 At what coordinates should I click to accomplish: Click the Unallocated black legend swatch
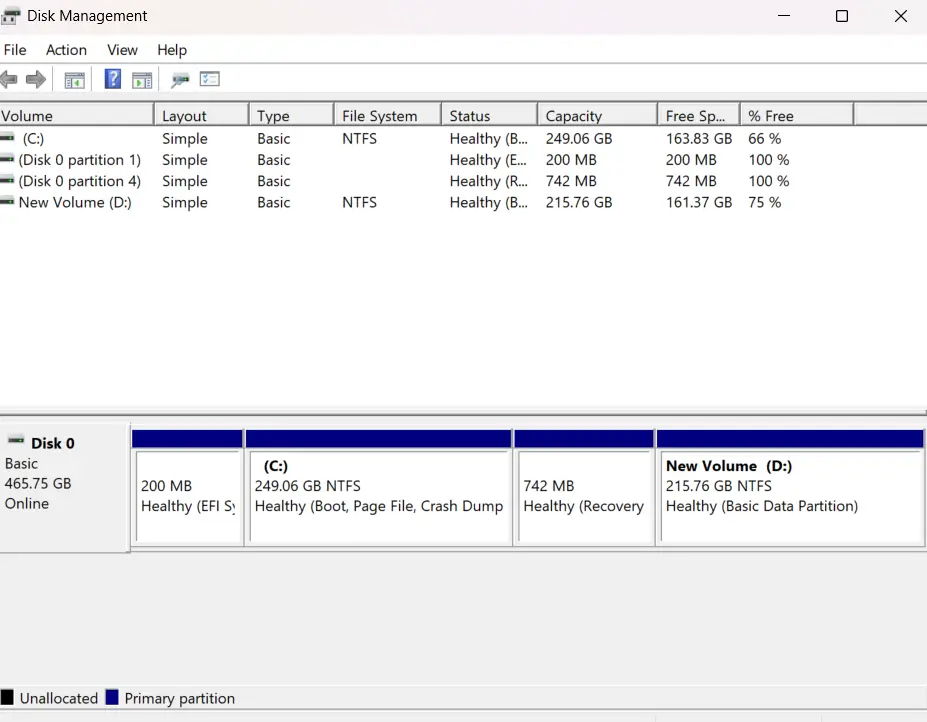[9, 698]
